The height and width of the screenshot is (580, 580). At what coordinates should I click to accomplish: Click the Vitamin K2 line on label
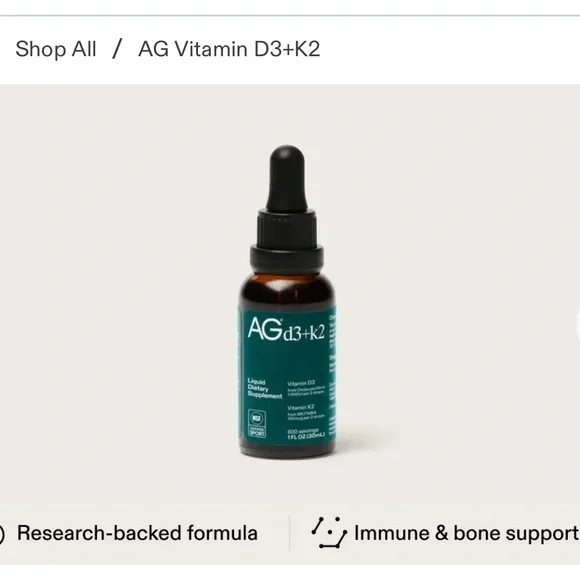301,407
